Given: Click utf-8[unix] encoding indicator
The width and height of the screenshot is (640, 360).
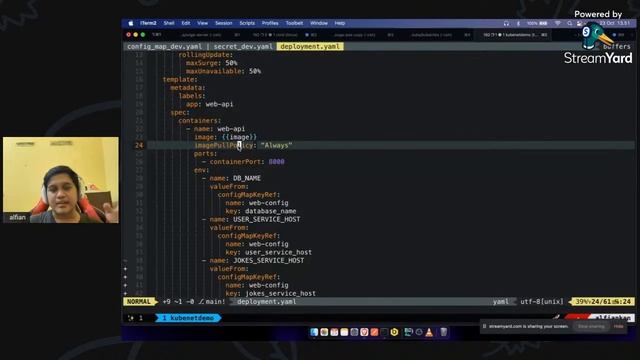Looking at the screenshot, I should point(542,302).
